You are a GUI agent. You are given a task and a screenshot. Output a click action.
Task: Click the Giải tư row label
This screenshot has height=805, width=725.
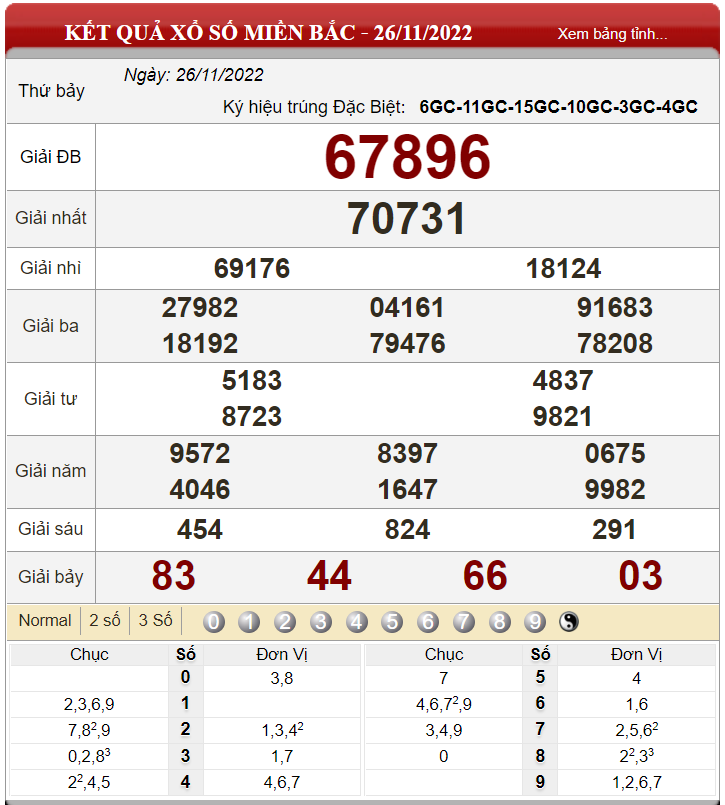pos(50,399)
